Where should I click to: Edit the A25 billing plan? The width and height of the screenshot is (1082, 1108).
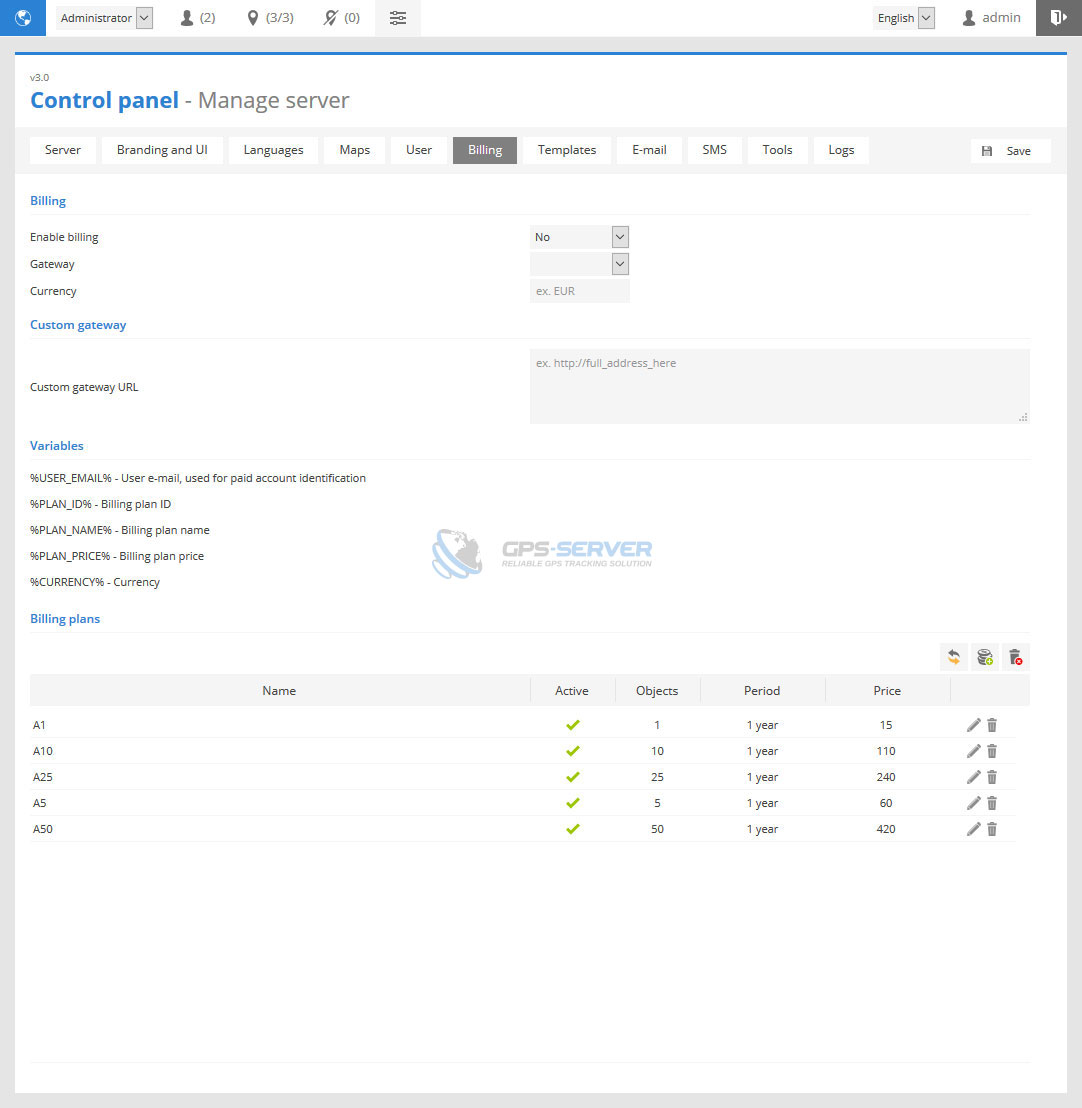974,777
